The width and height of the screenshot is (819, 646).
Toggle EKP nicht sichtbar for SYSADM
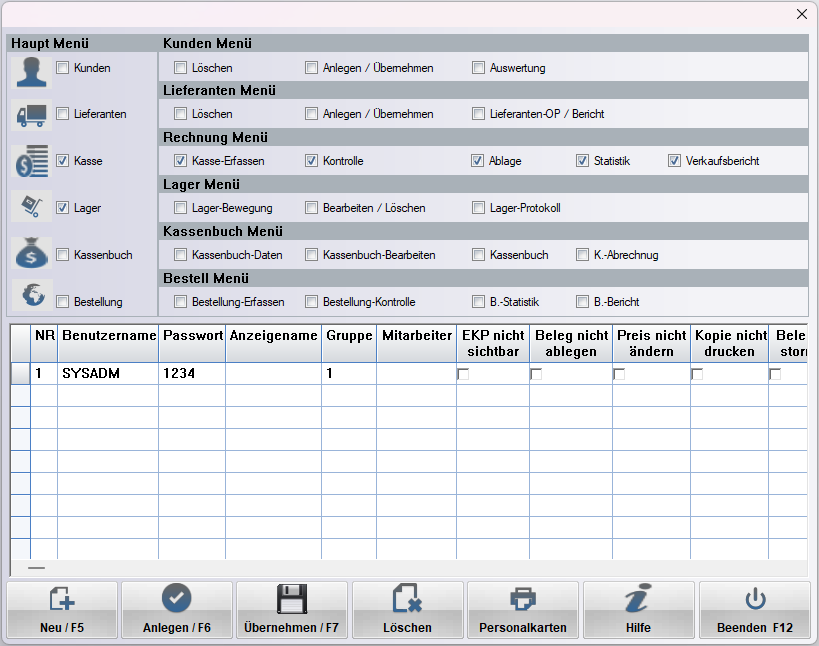click(x=463, y=374)
